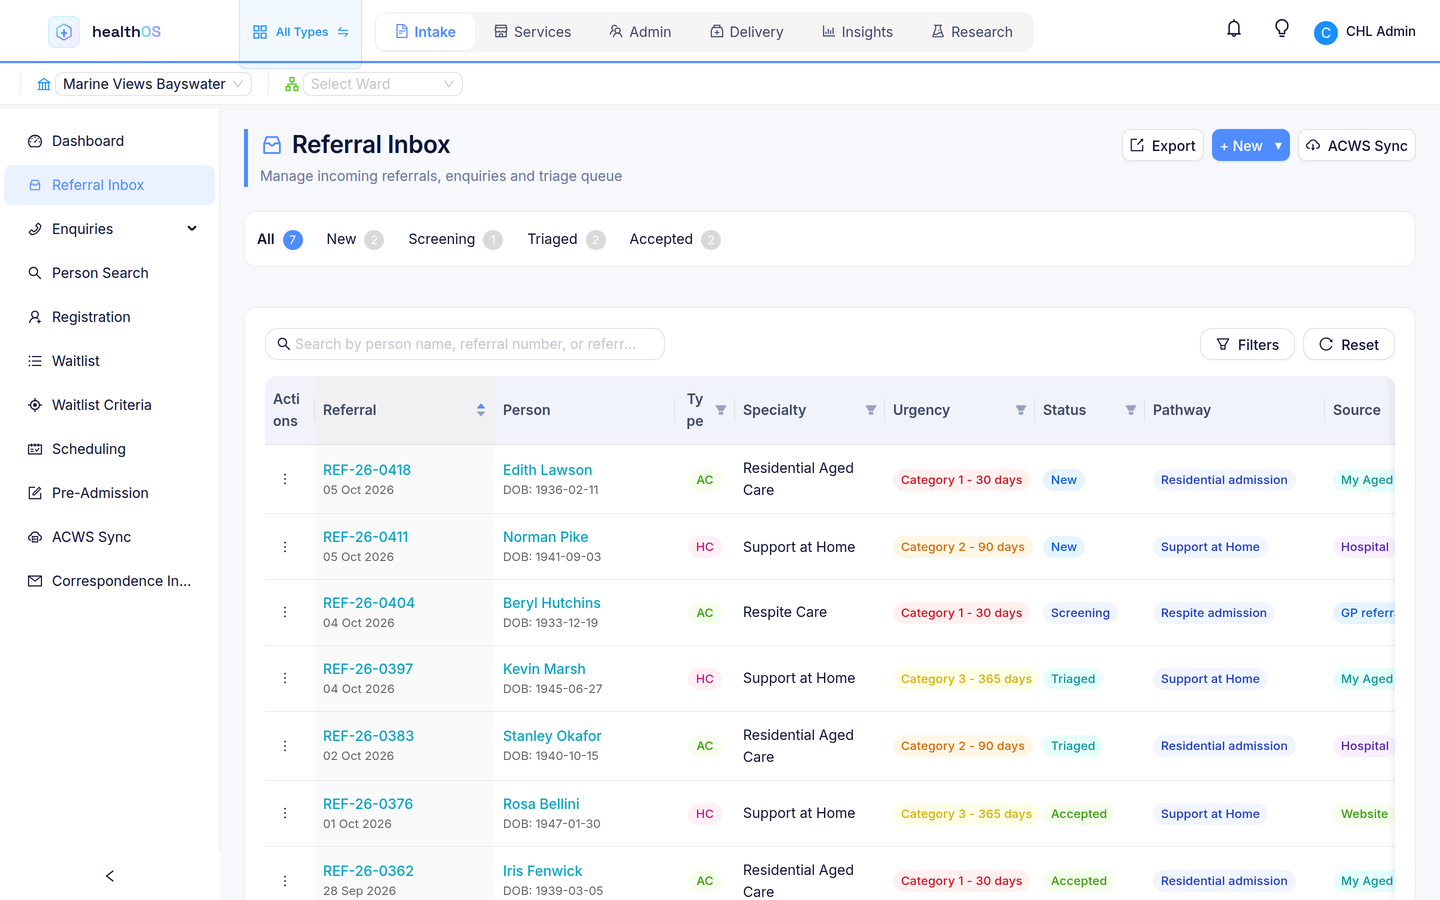This screenshot has width=1440, height=900.
Task: Click the ACWS Sync button
Action: pyautogui.click(x=1357, y=146)
